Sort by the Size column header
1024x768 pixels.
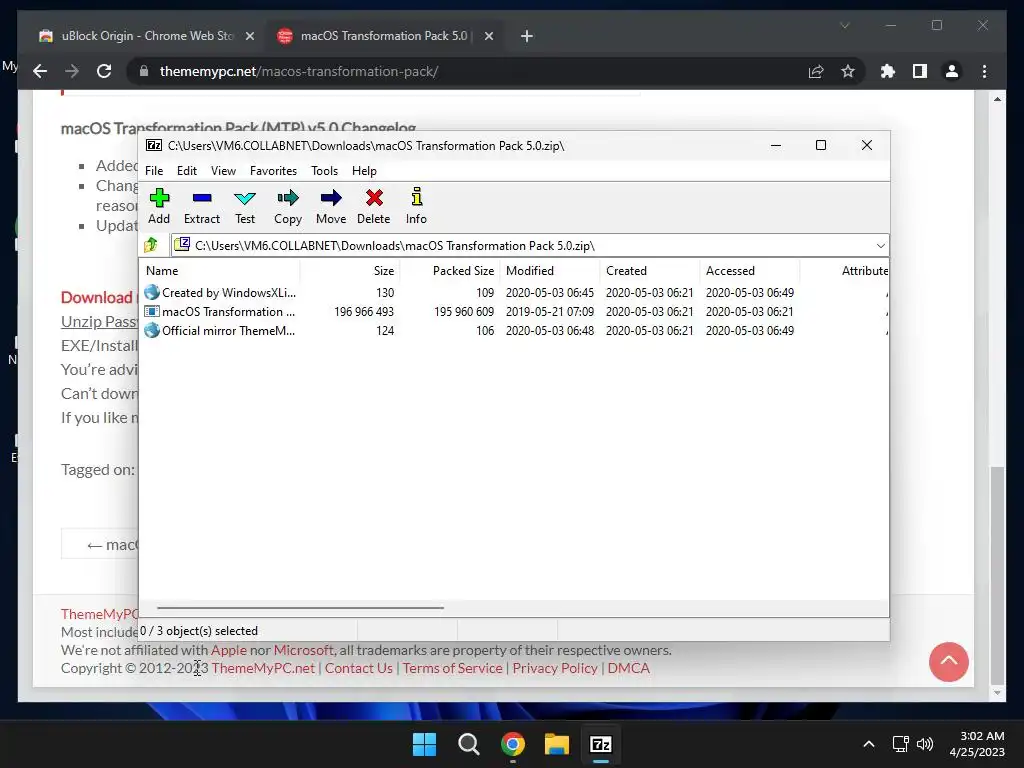tap(350, 270)
